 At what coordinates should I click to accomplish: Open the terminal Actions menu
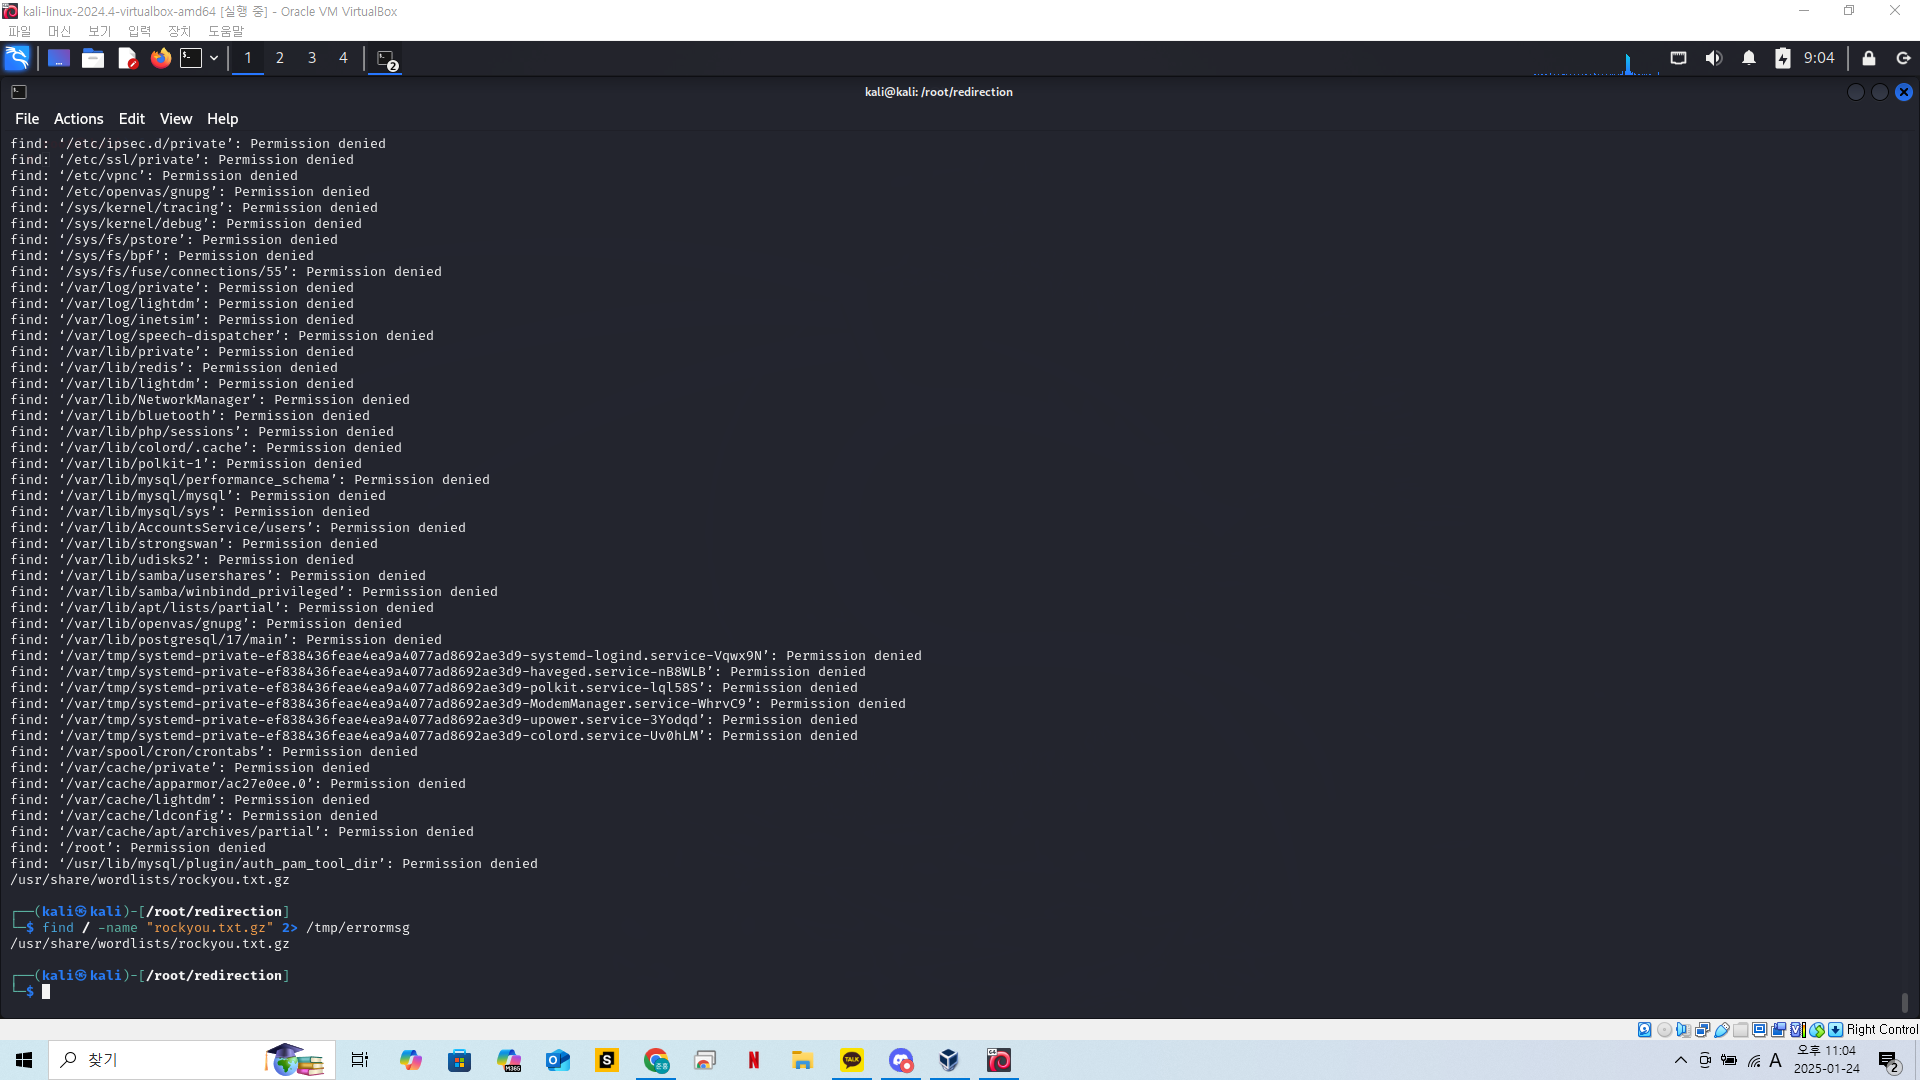click(78, 118)
